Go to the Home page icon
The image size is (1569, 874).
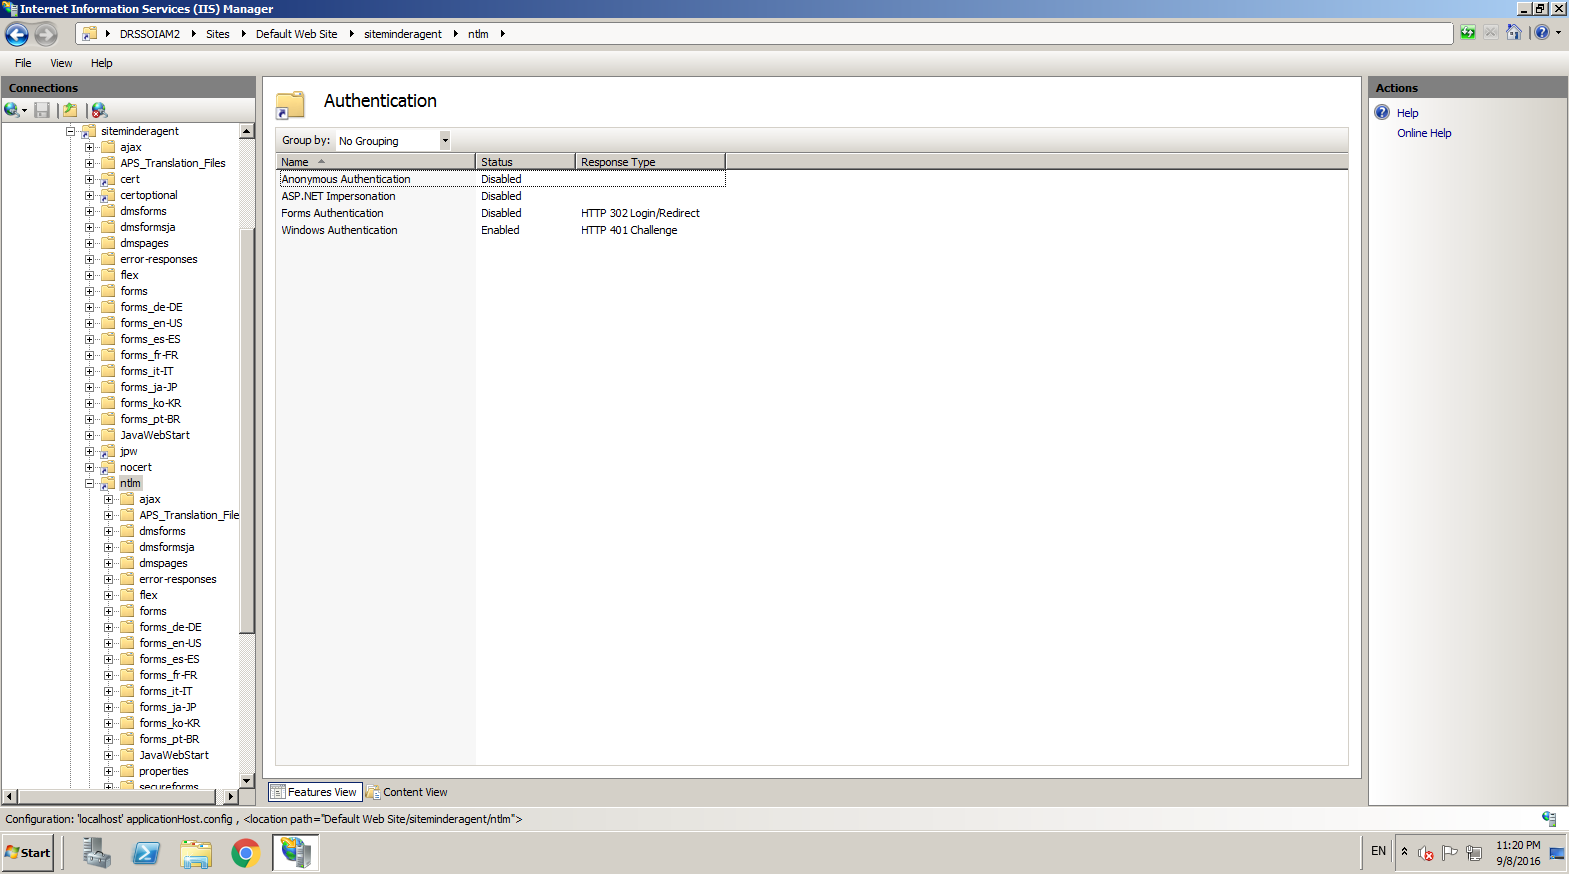[x=1513, y=33]
